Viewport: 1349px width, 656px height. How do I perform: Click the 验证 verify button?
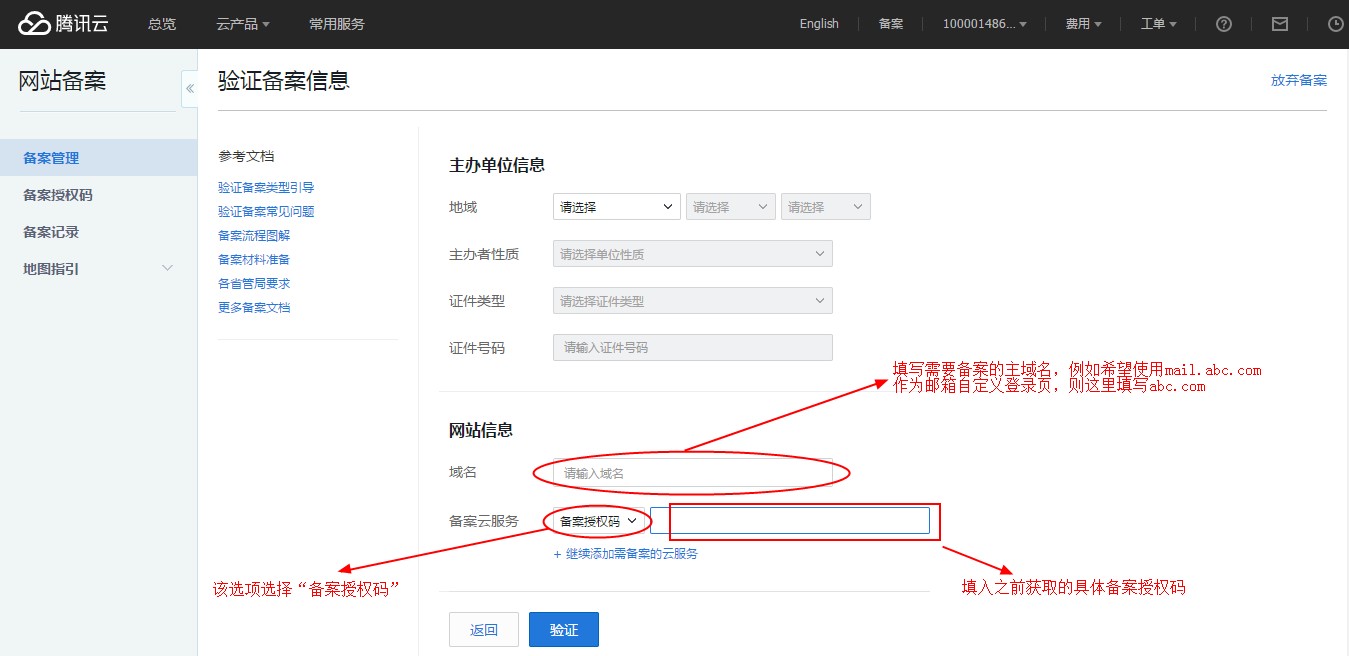[x=563, y=629]
